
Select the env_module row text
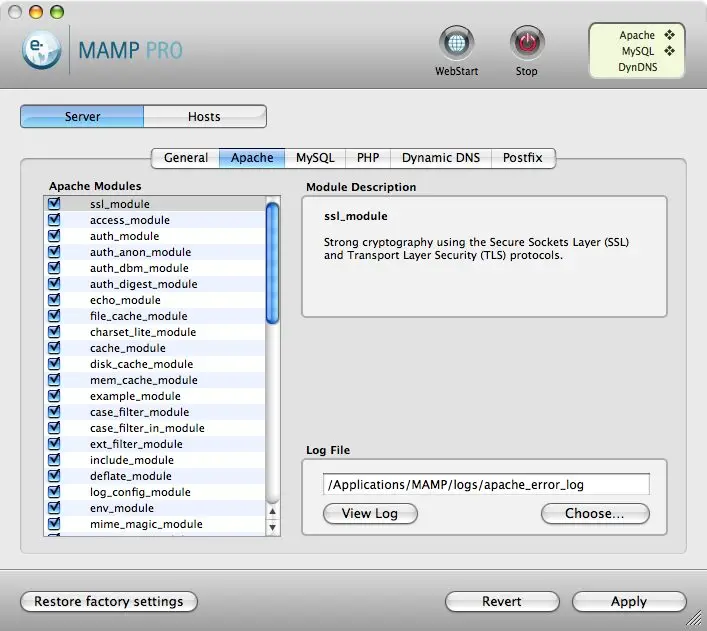[x=122, y=508]
